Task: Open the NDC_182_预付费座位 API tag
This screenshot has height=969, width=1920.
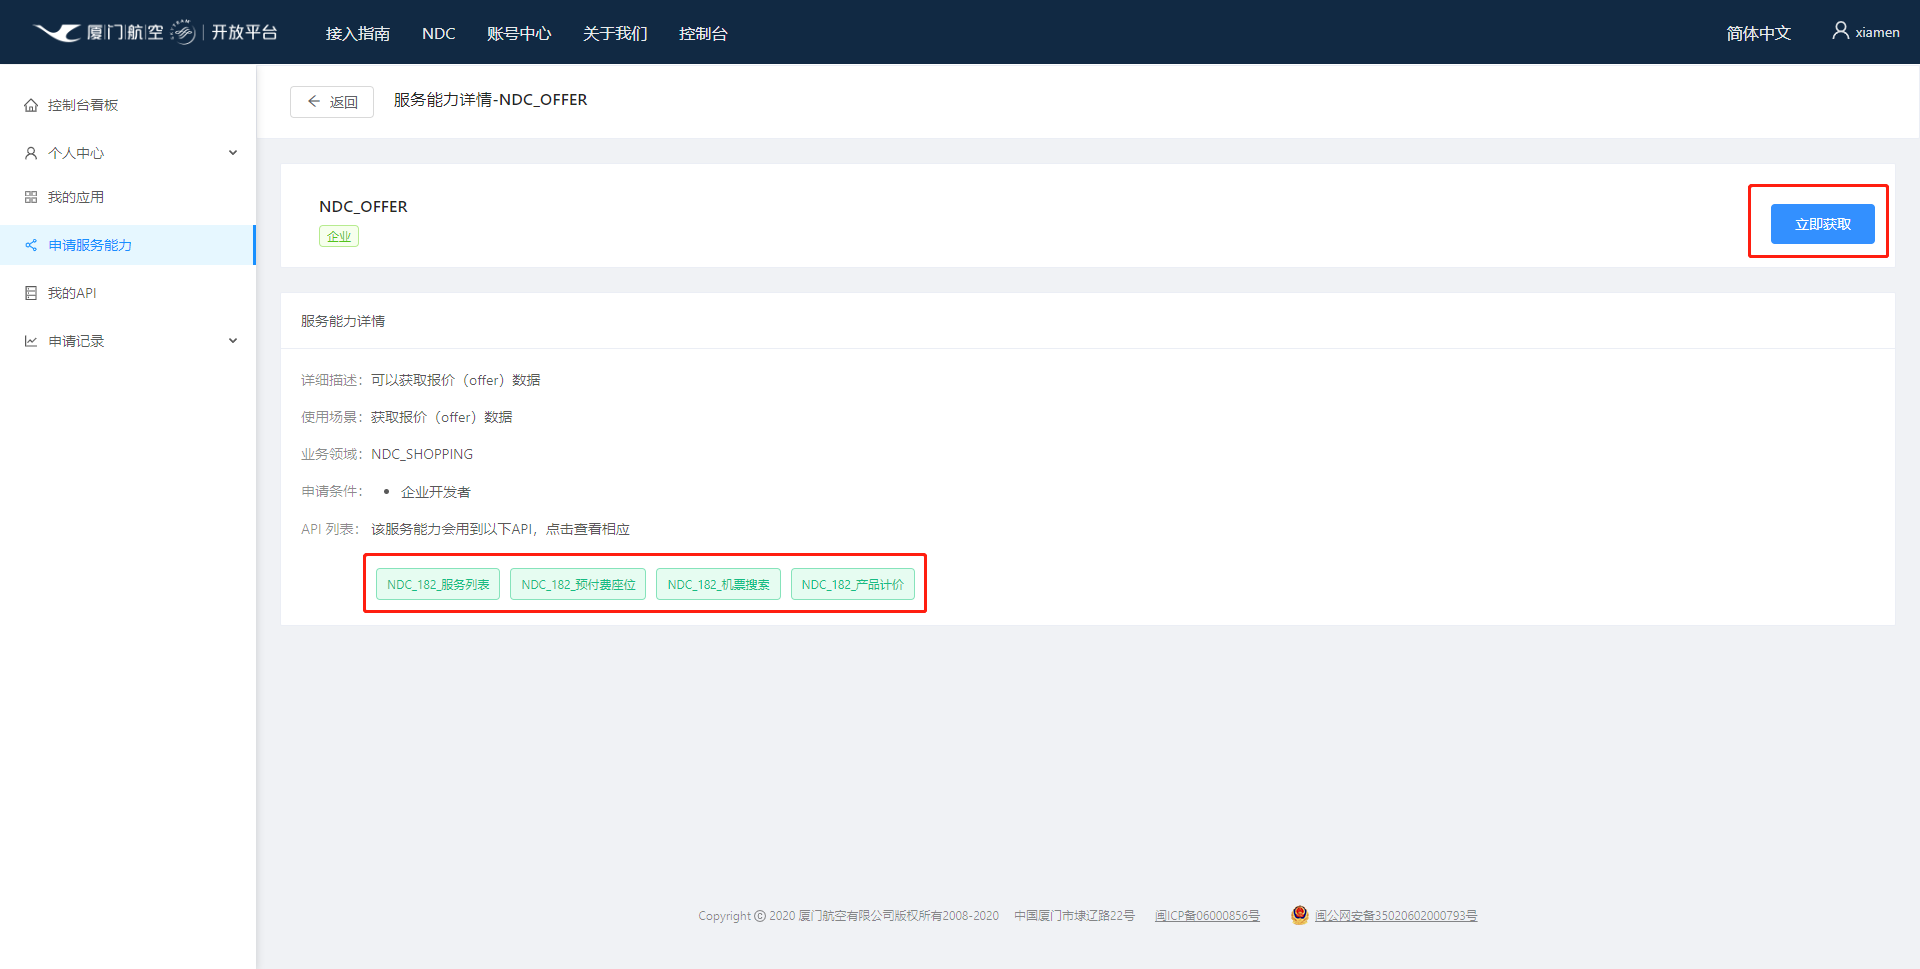Action: coord(578,584)
